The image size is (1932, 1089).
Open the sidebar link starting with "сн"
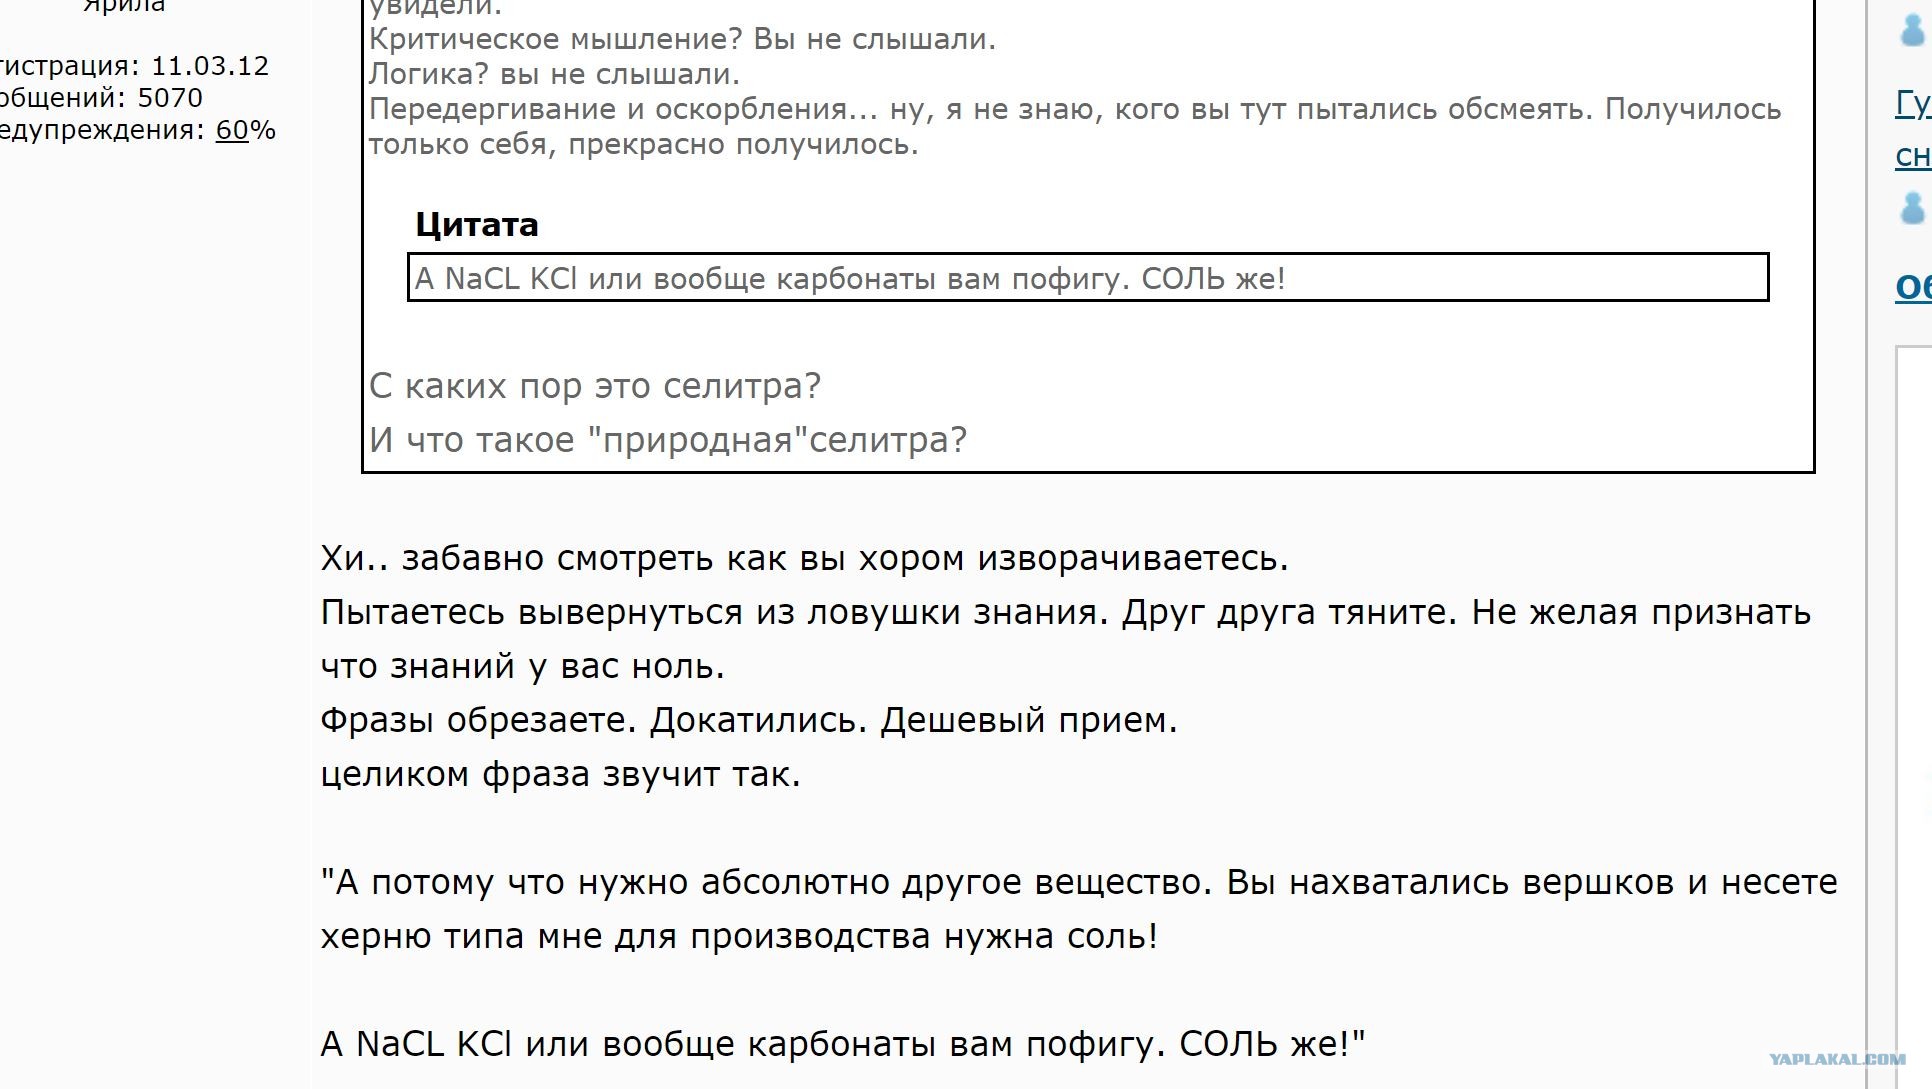pyautogui.click(x=1913, y=155)
